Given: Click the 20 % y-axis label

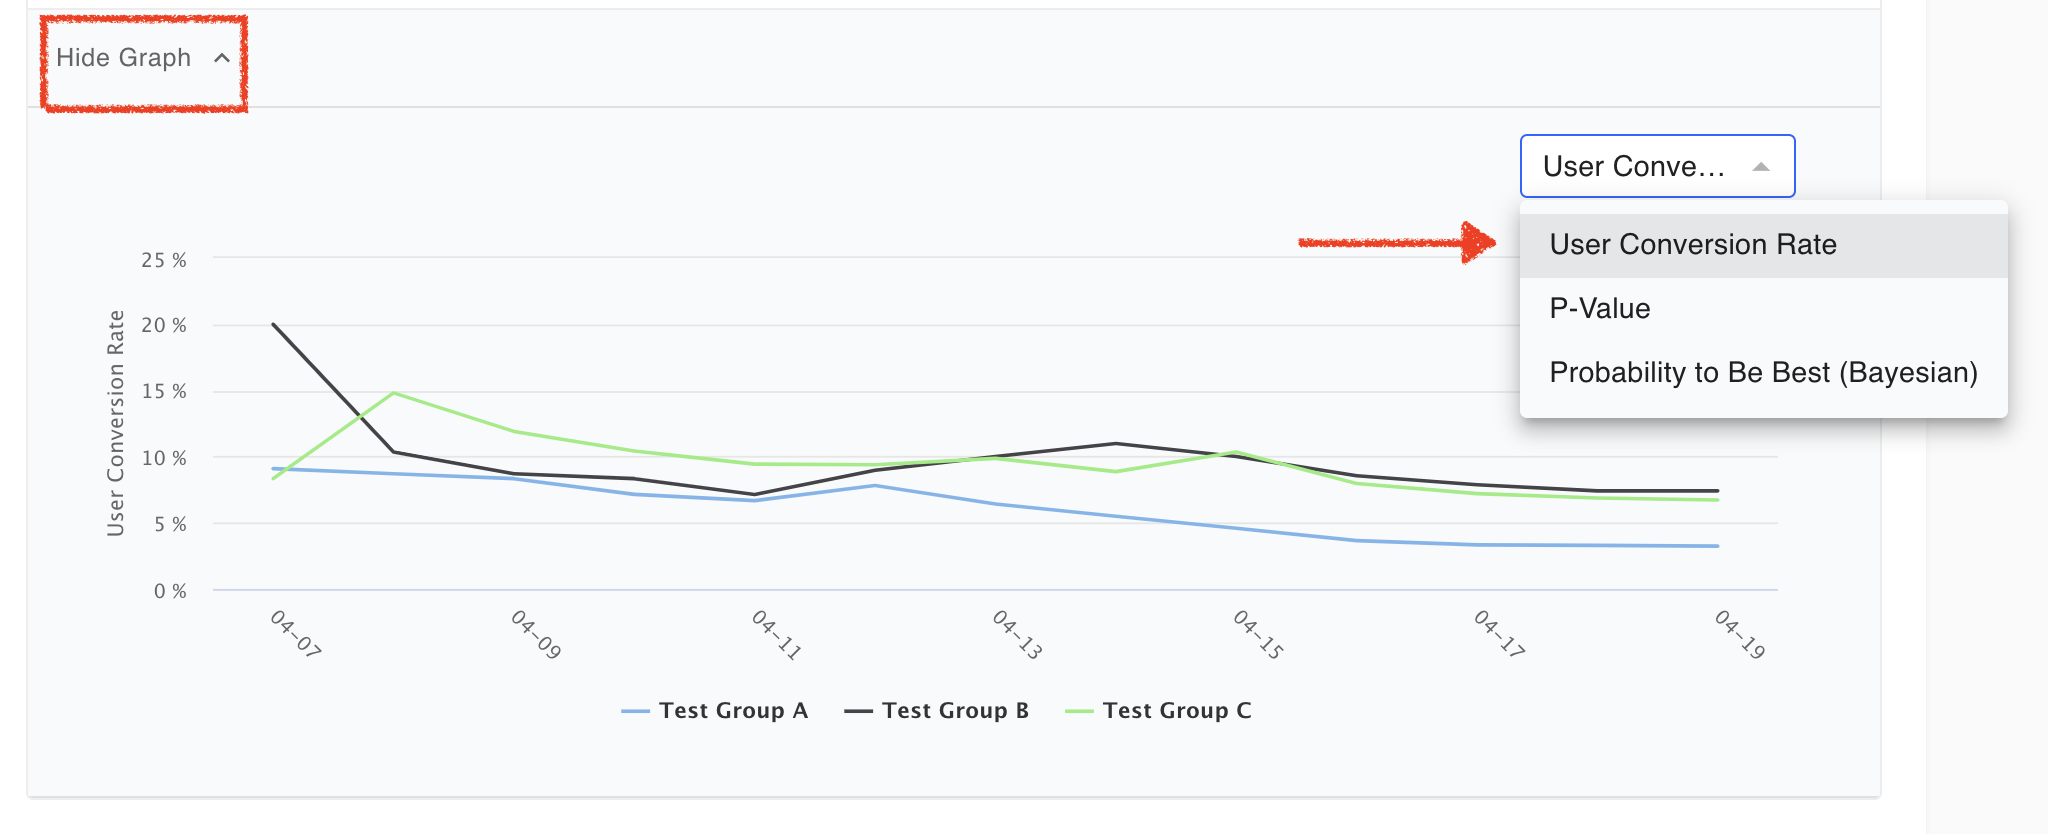Looking at the screenshot, I should [x=164, y=325].
